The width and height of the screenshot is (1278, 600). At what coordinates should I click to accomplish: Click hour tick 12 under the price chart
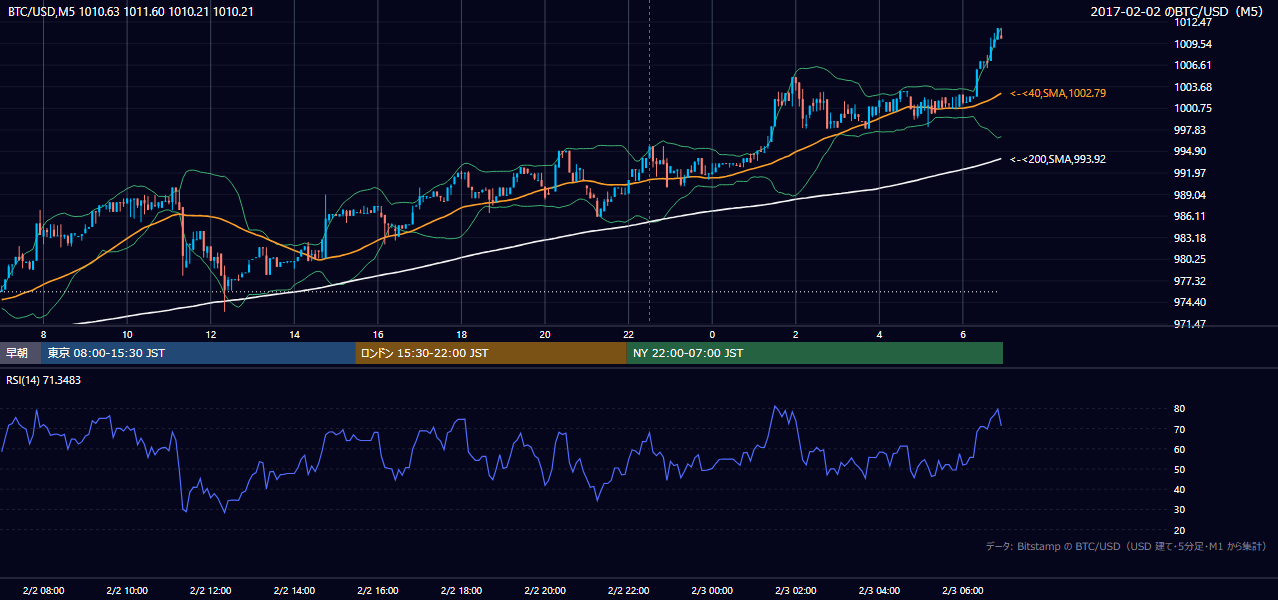210,334
